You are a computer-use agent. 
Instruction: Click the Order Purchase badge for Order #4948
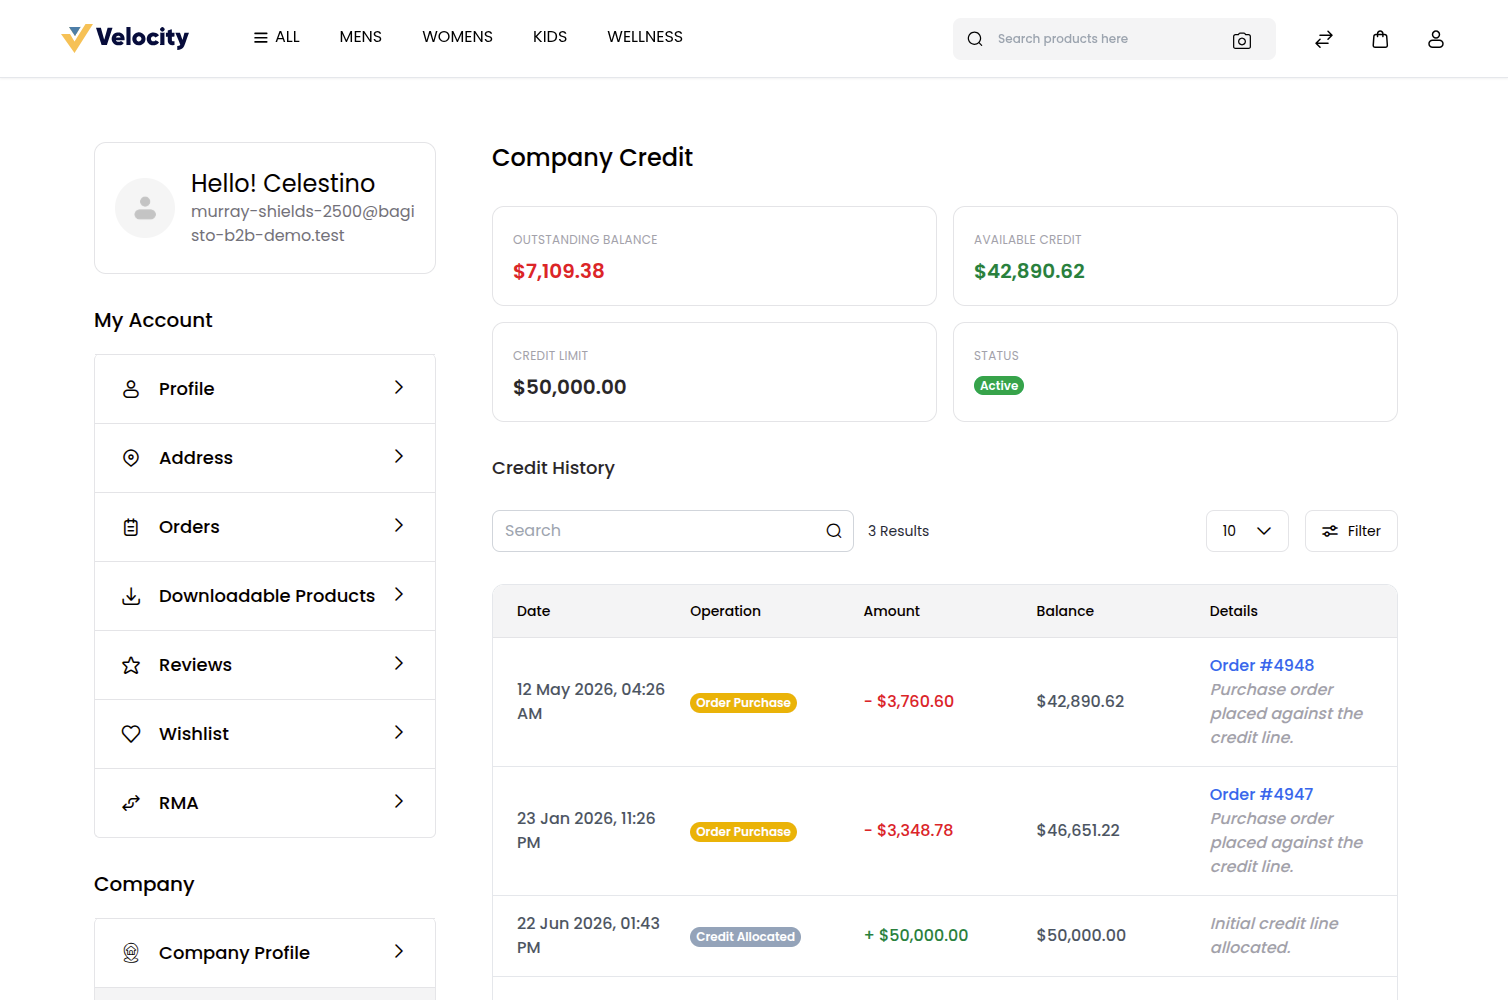tap(743, 703)
